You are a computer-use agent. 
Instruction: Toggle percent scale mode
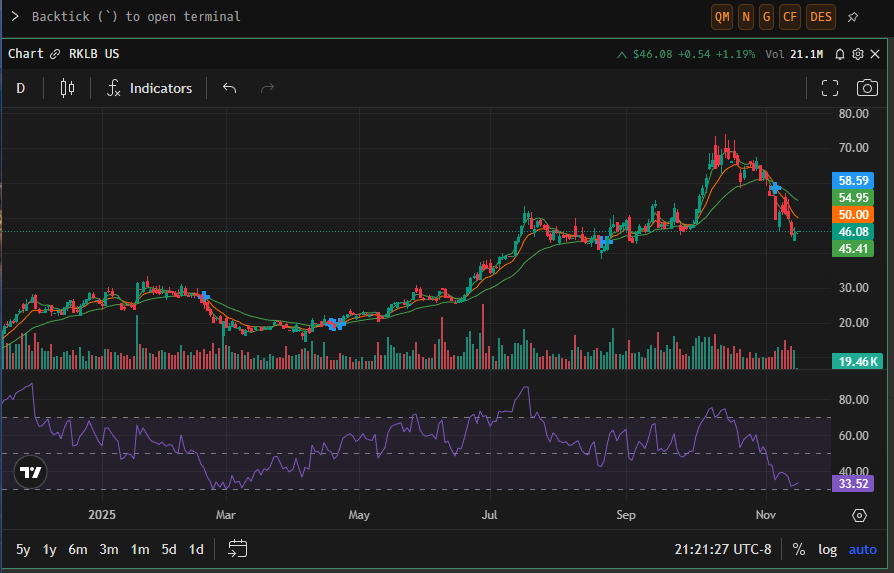(x=799, y=549)
